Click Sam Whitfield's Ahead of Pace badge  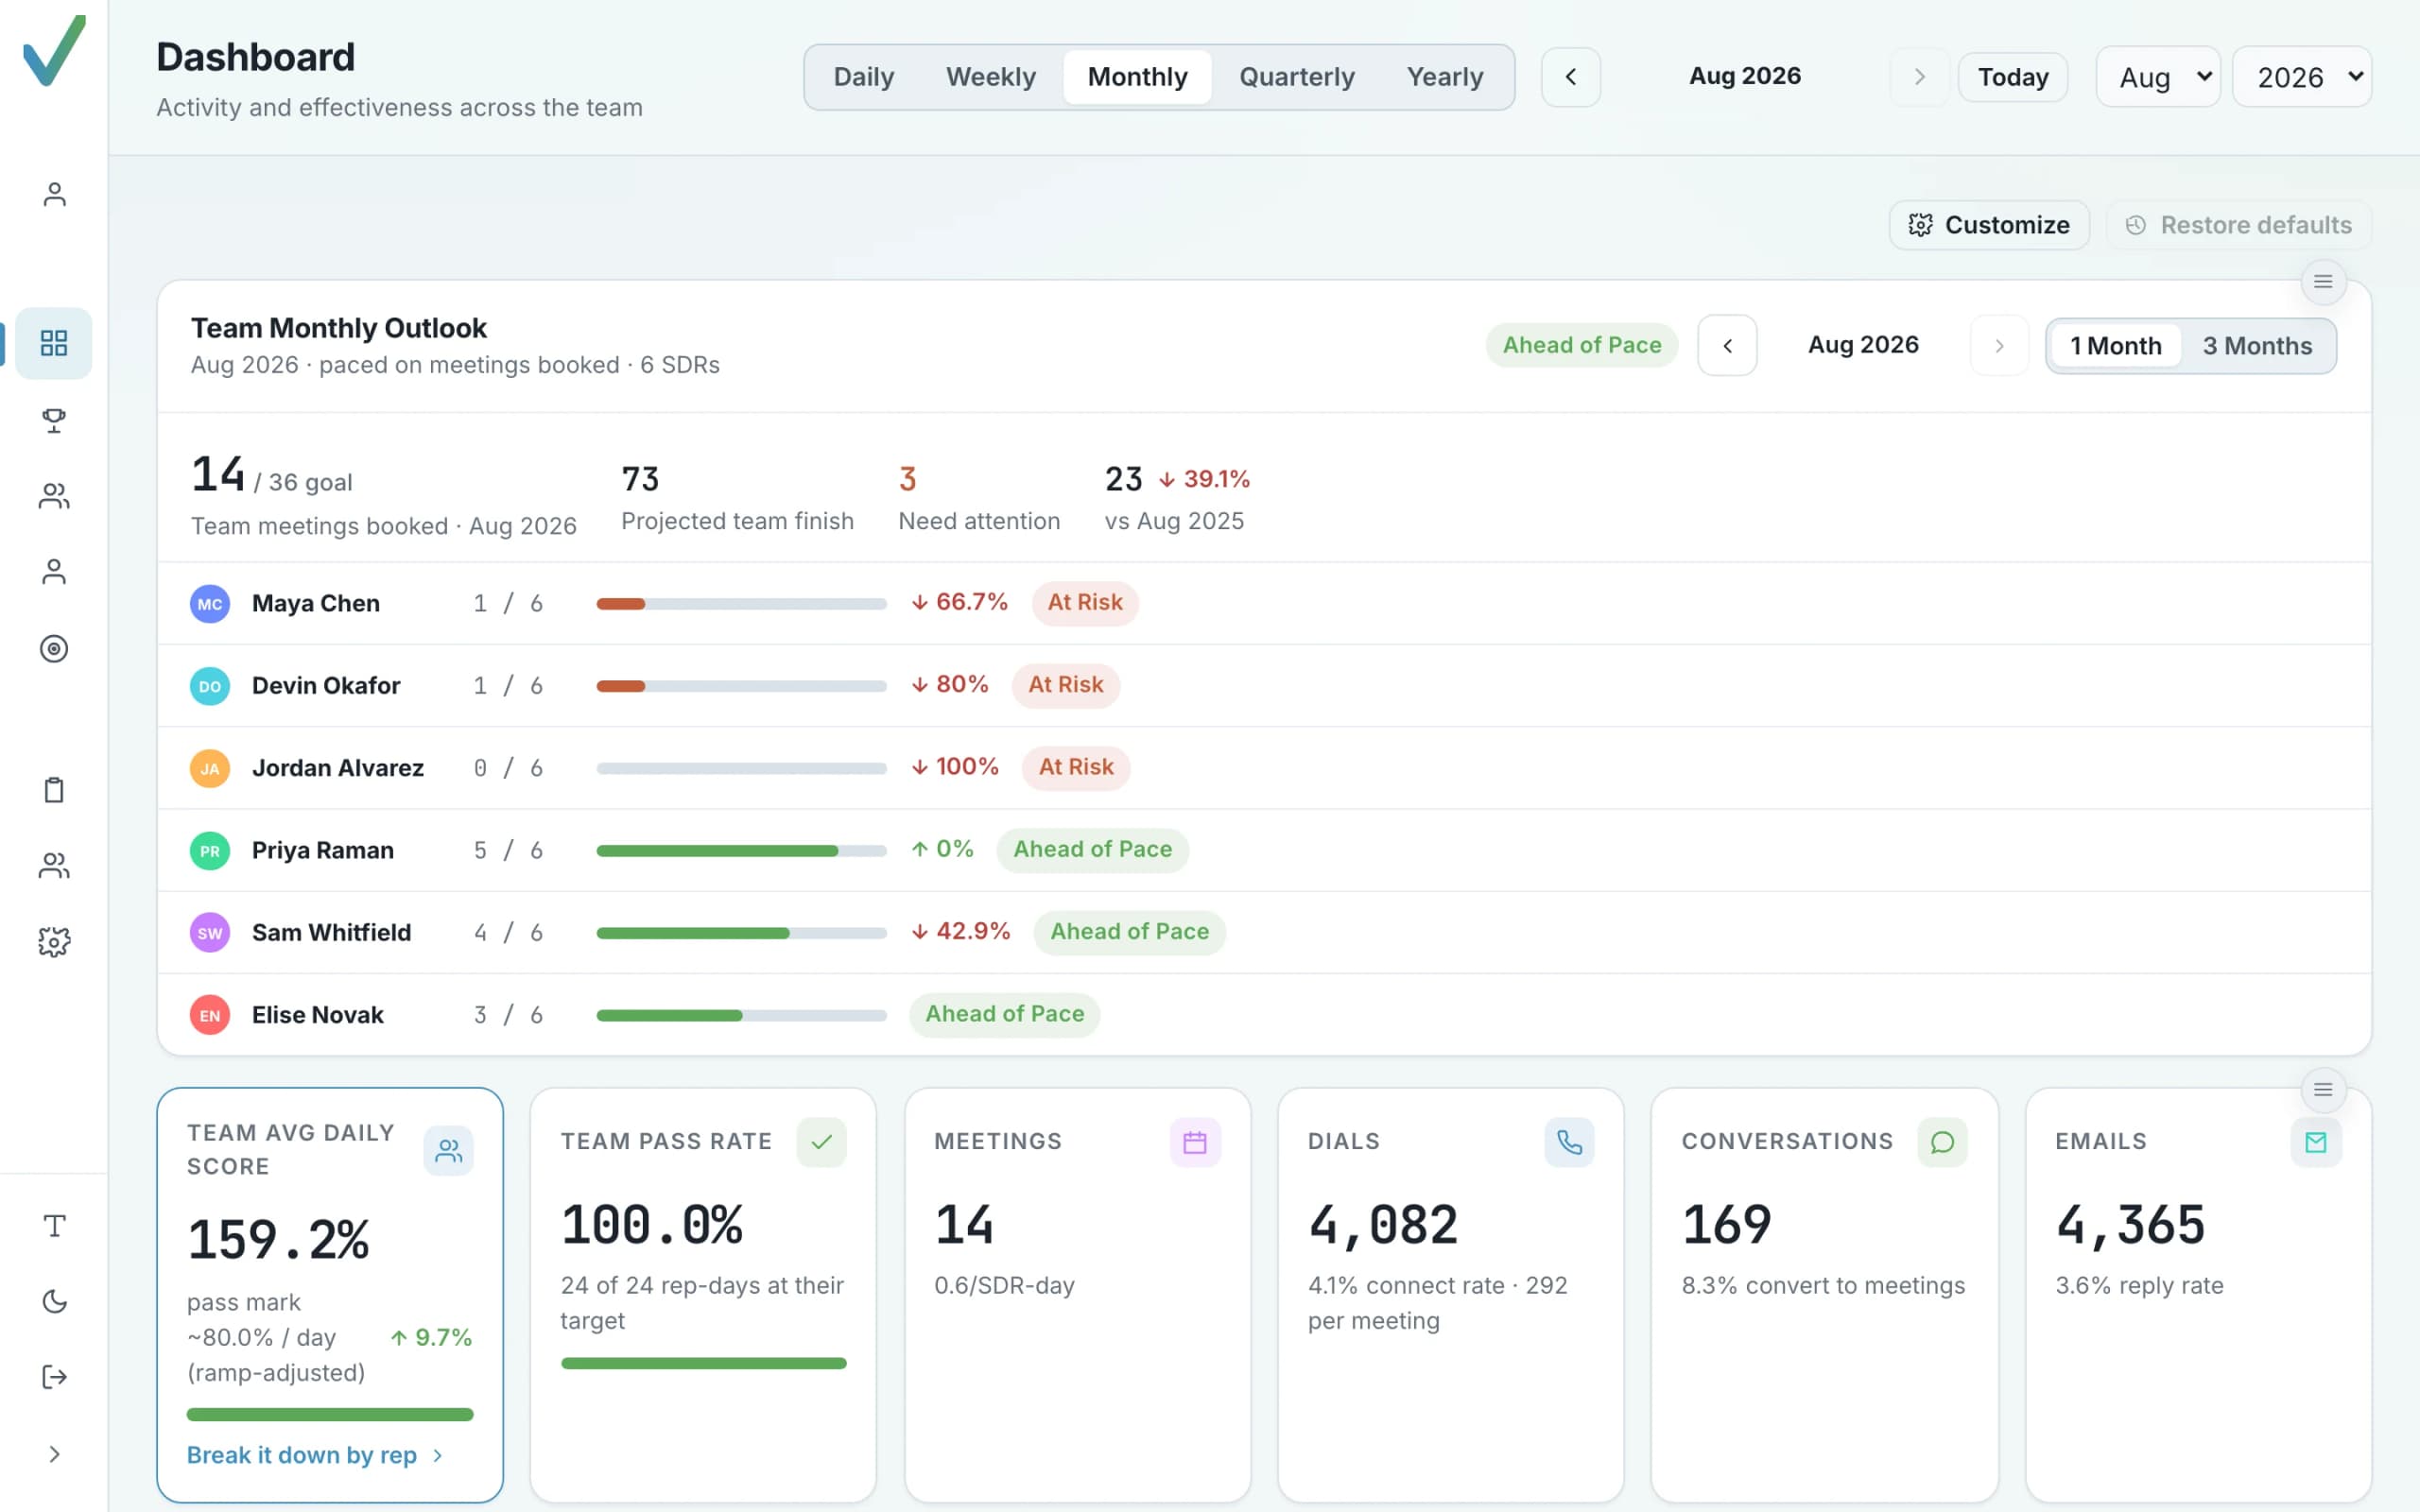pos(1130,932)
